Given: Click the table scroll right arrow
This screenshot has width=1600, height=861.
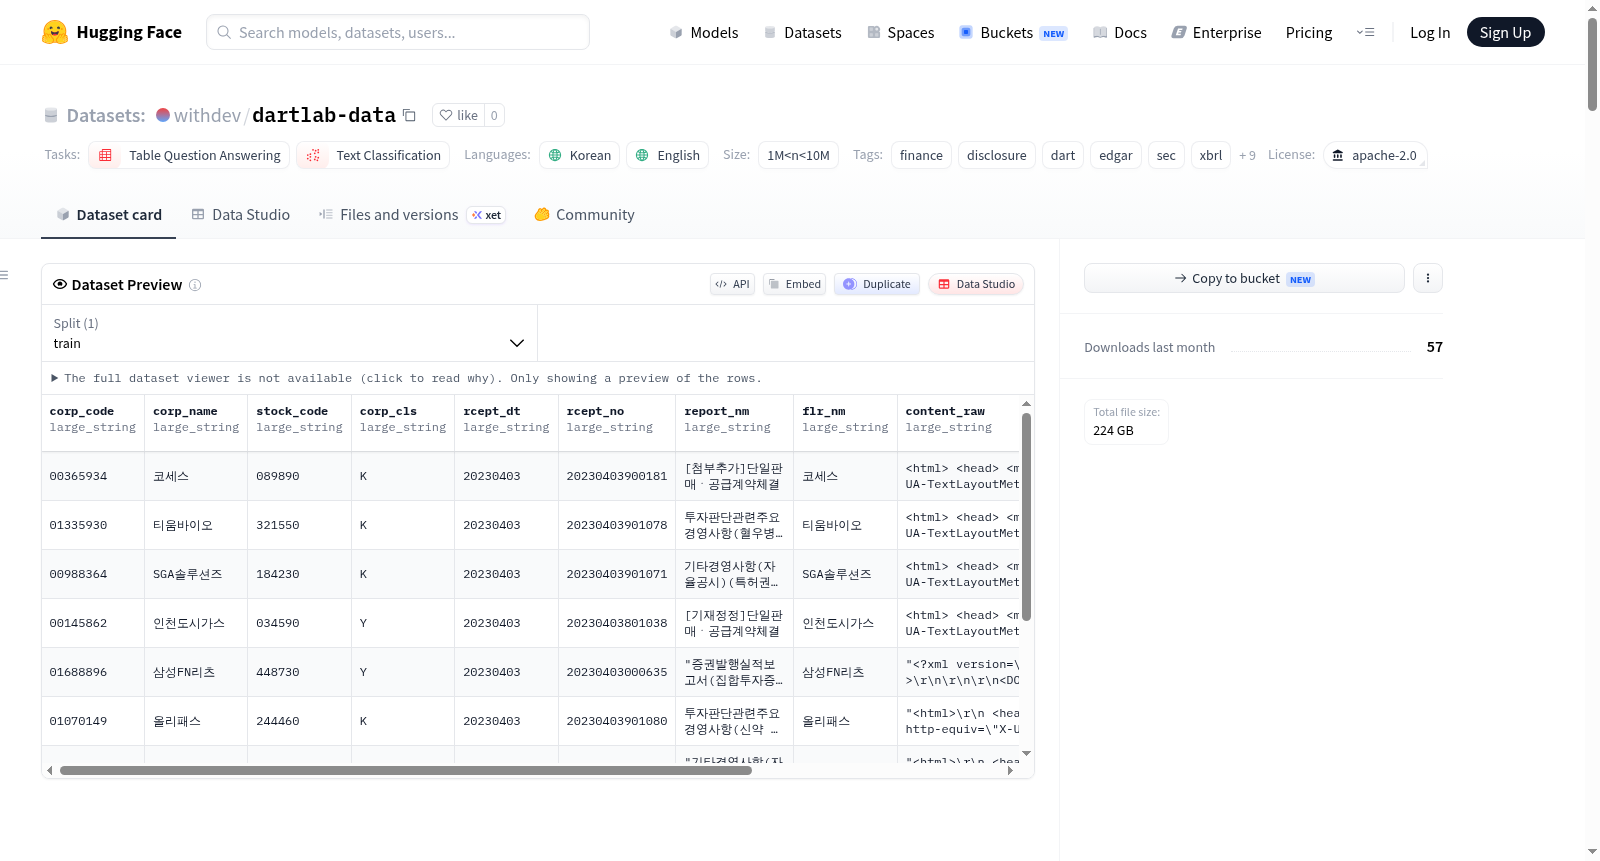Looking at the screenshot, I should coord(1010,770).
